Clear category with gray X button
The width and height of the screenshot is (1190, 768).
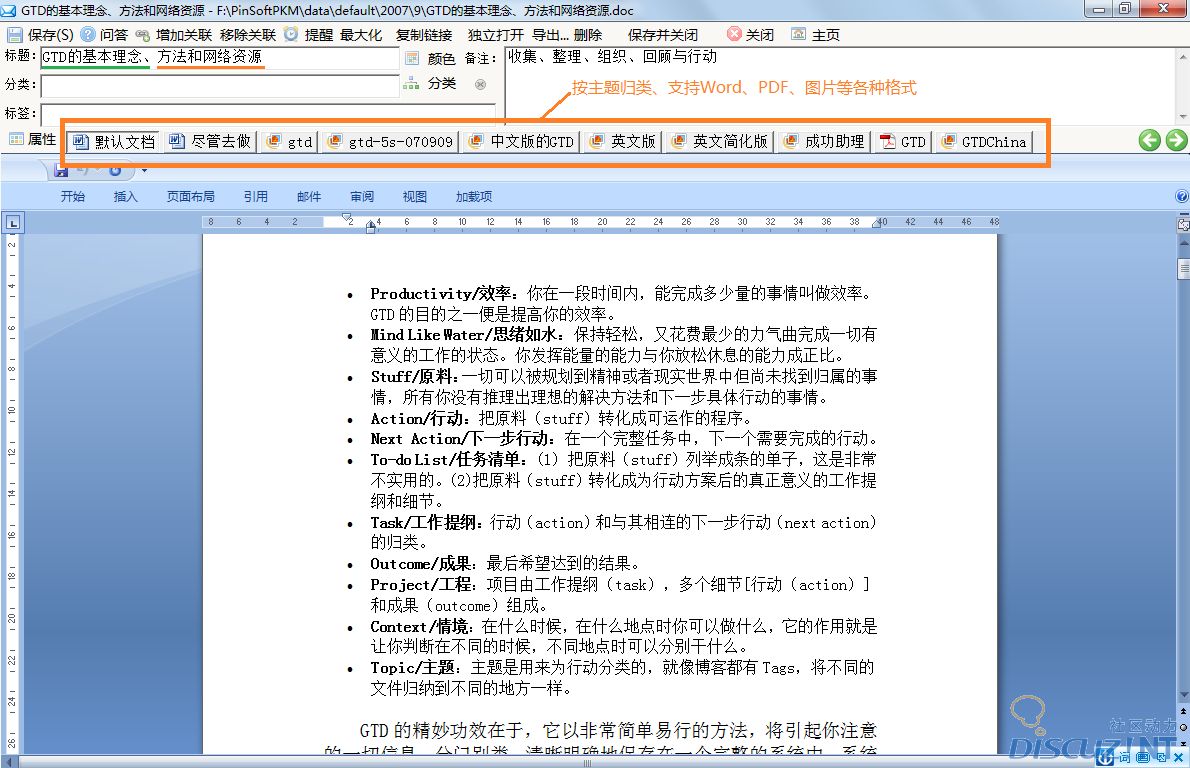(480, 85)
